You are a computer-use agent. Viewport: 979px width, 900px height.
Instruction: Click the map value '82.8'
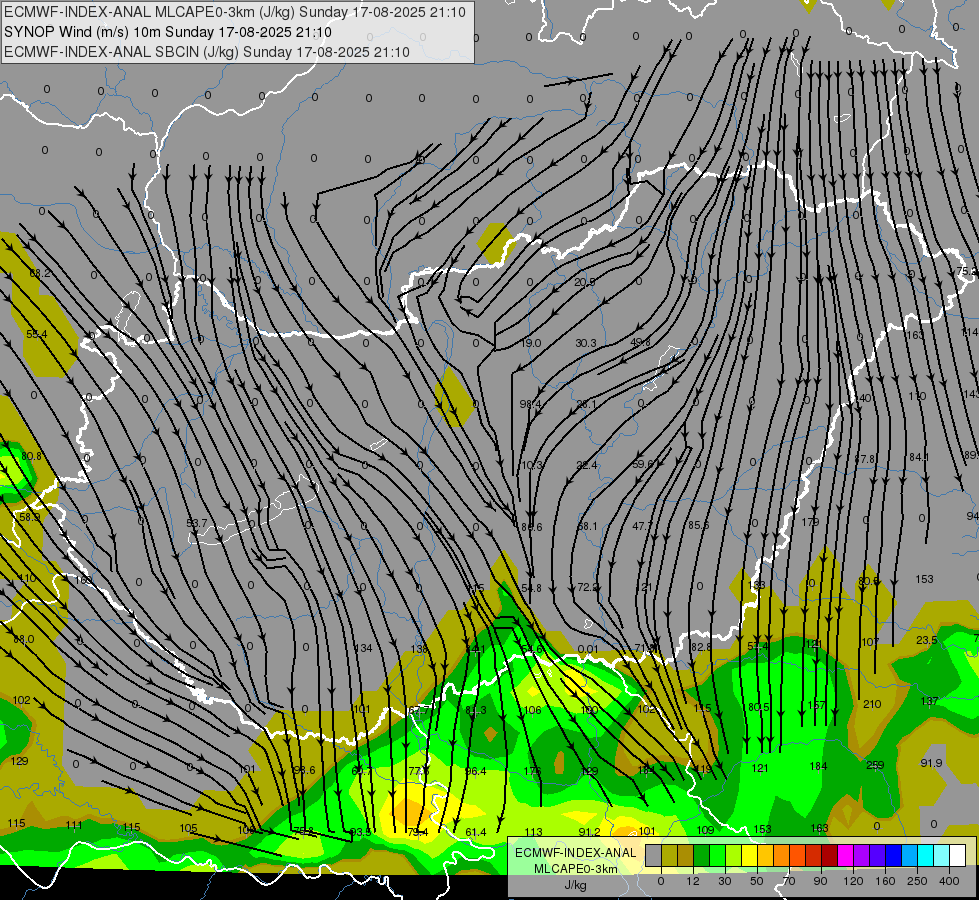click(x=701, y=647)
